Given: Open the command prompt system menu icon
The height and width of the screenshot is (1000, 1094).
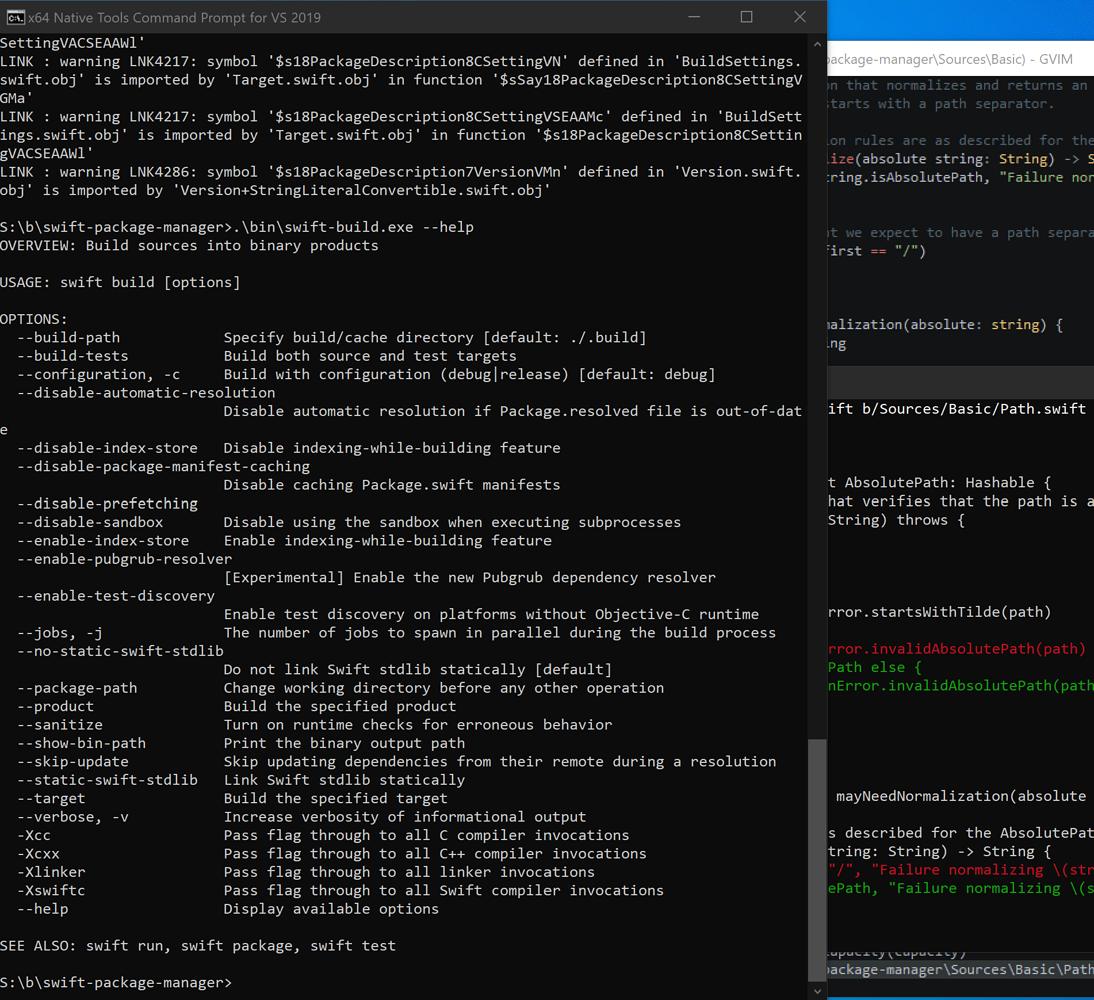Looking at the screenshot, I should point(16,17).
